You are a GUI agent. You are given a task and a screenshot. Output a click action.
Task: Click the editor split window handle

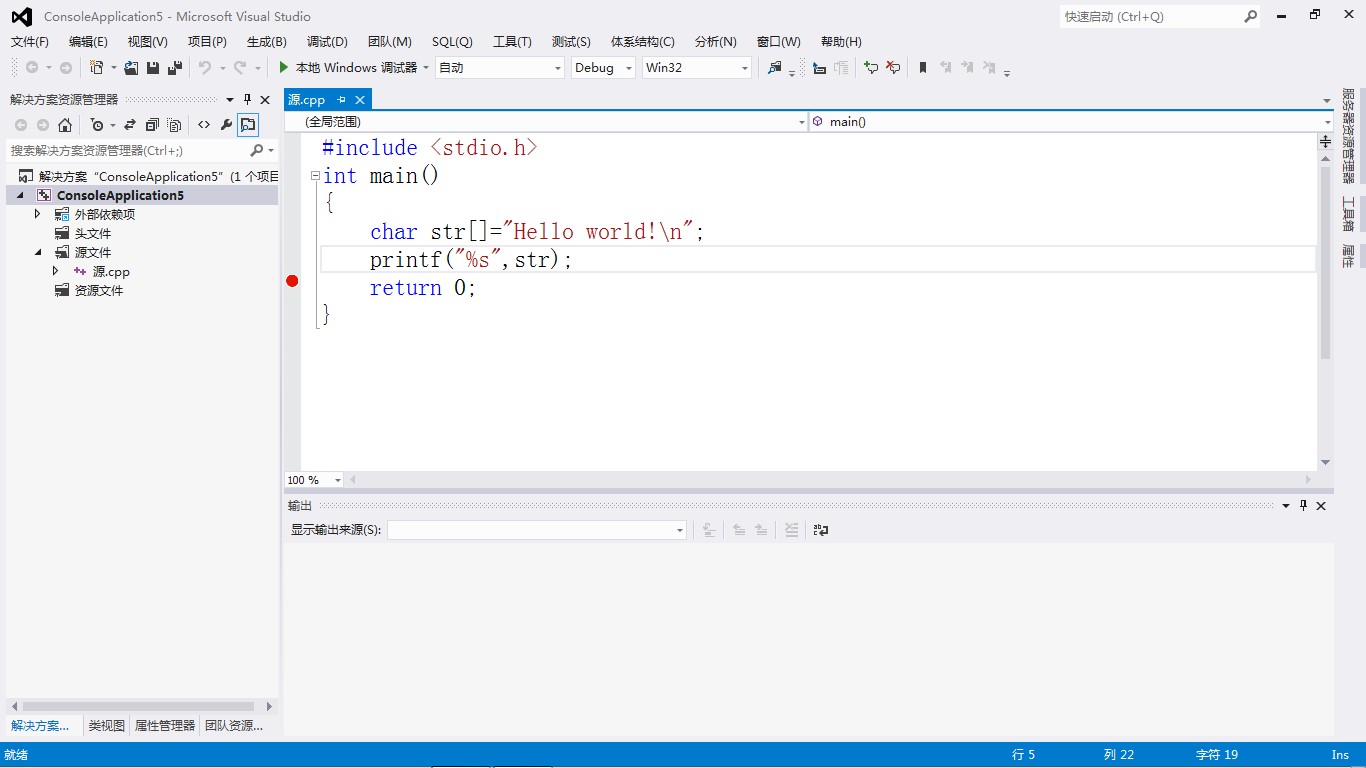[1325, 141]
